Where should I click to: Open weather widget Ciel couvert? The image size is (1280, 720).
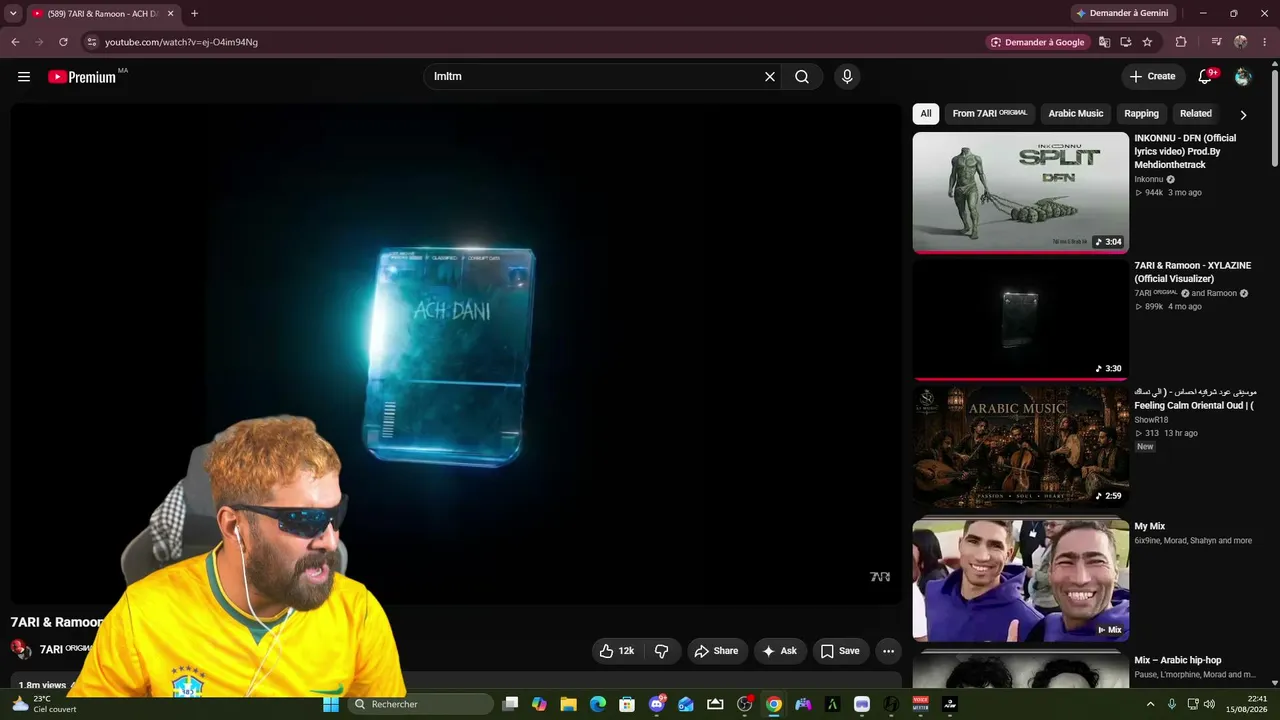(x=45, y=704)
